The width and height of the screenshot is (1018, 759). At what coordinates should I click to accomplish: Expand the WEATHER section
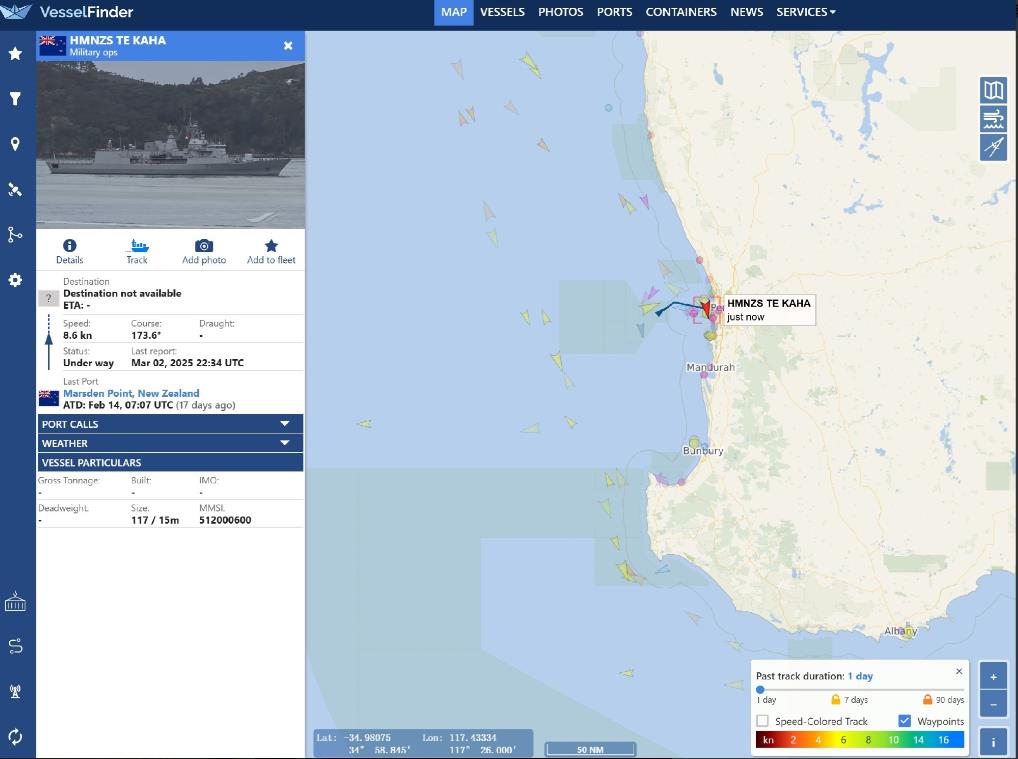(x=171, y=443)
